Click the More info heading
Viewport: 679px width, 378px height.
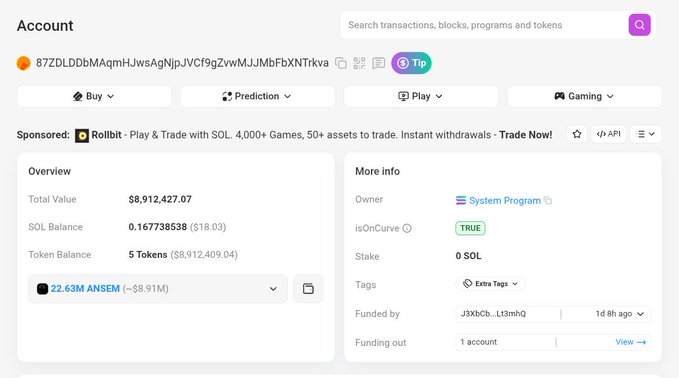(377, 171)
